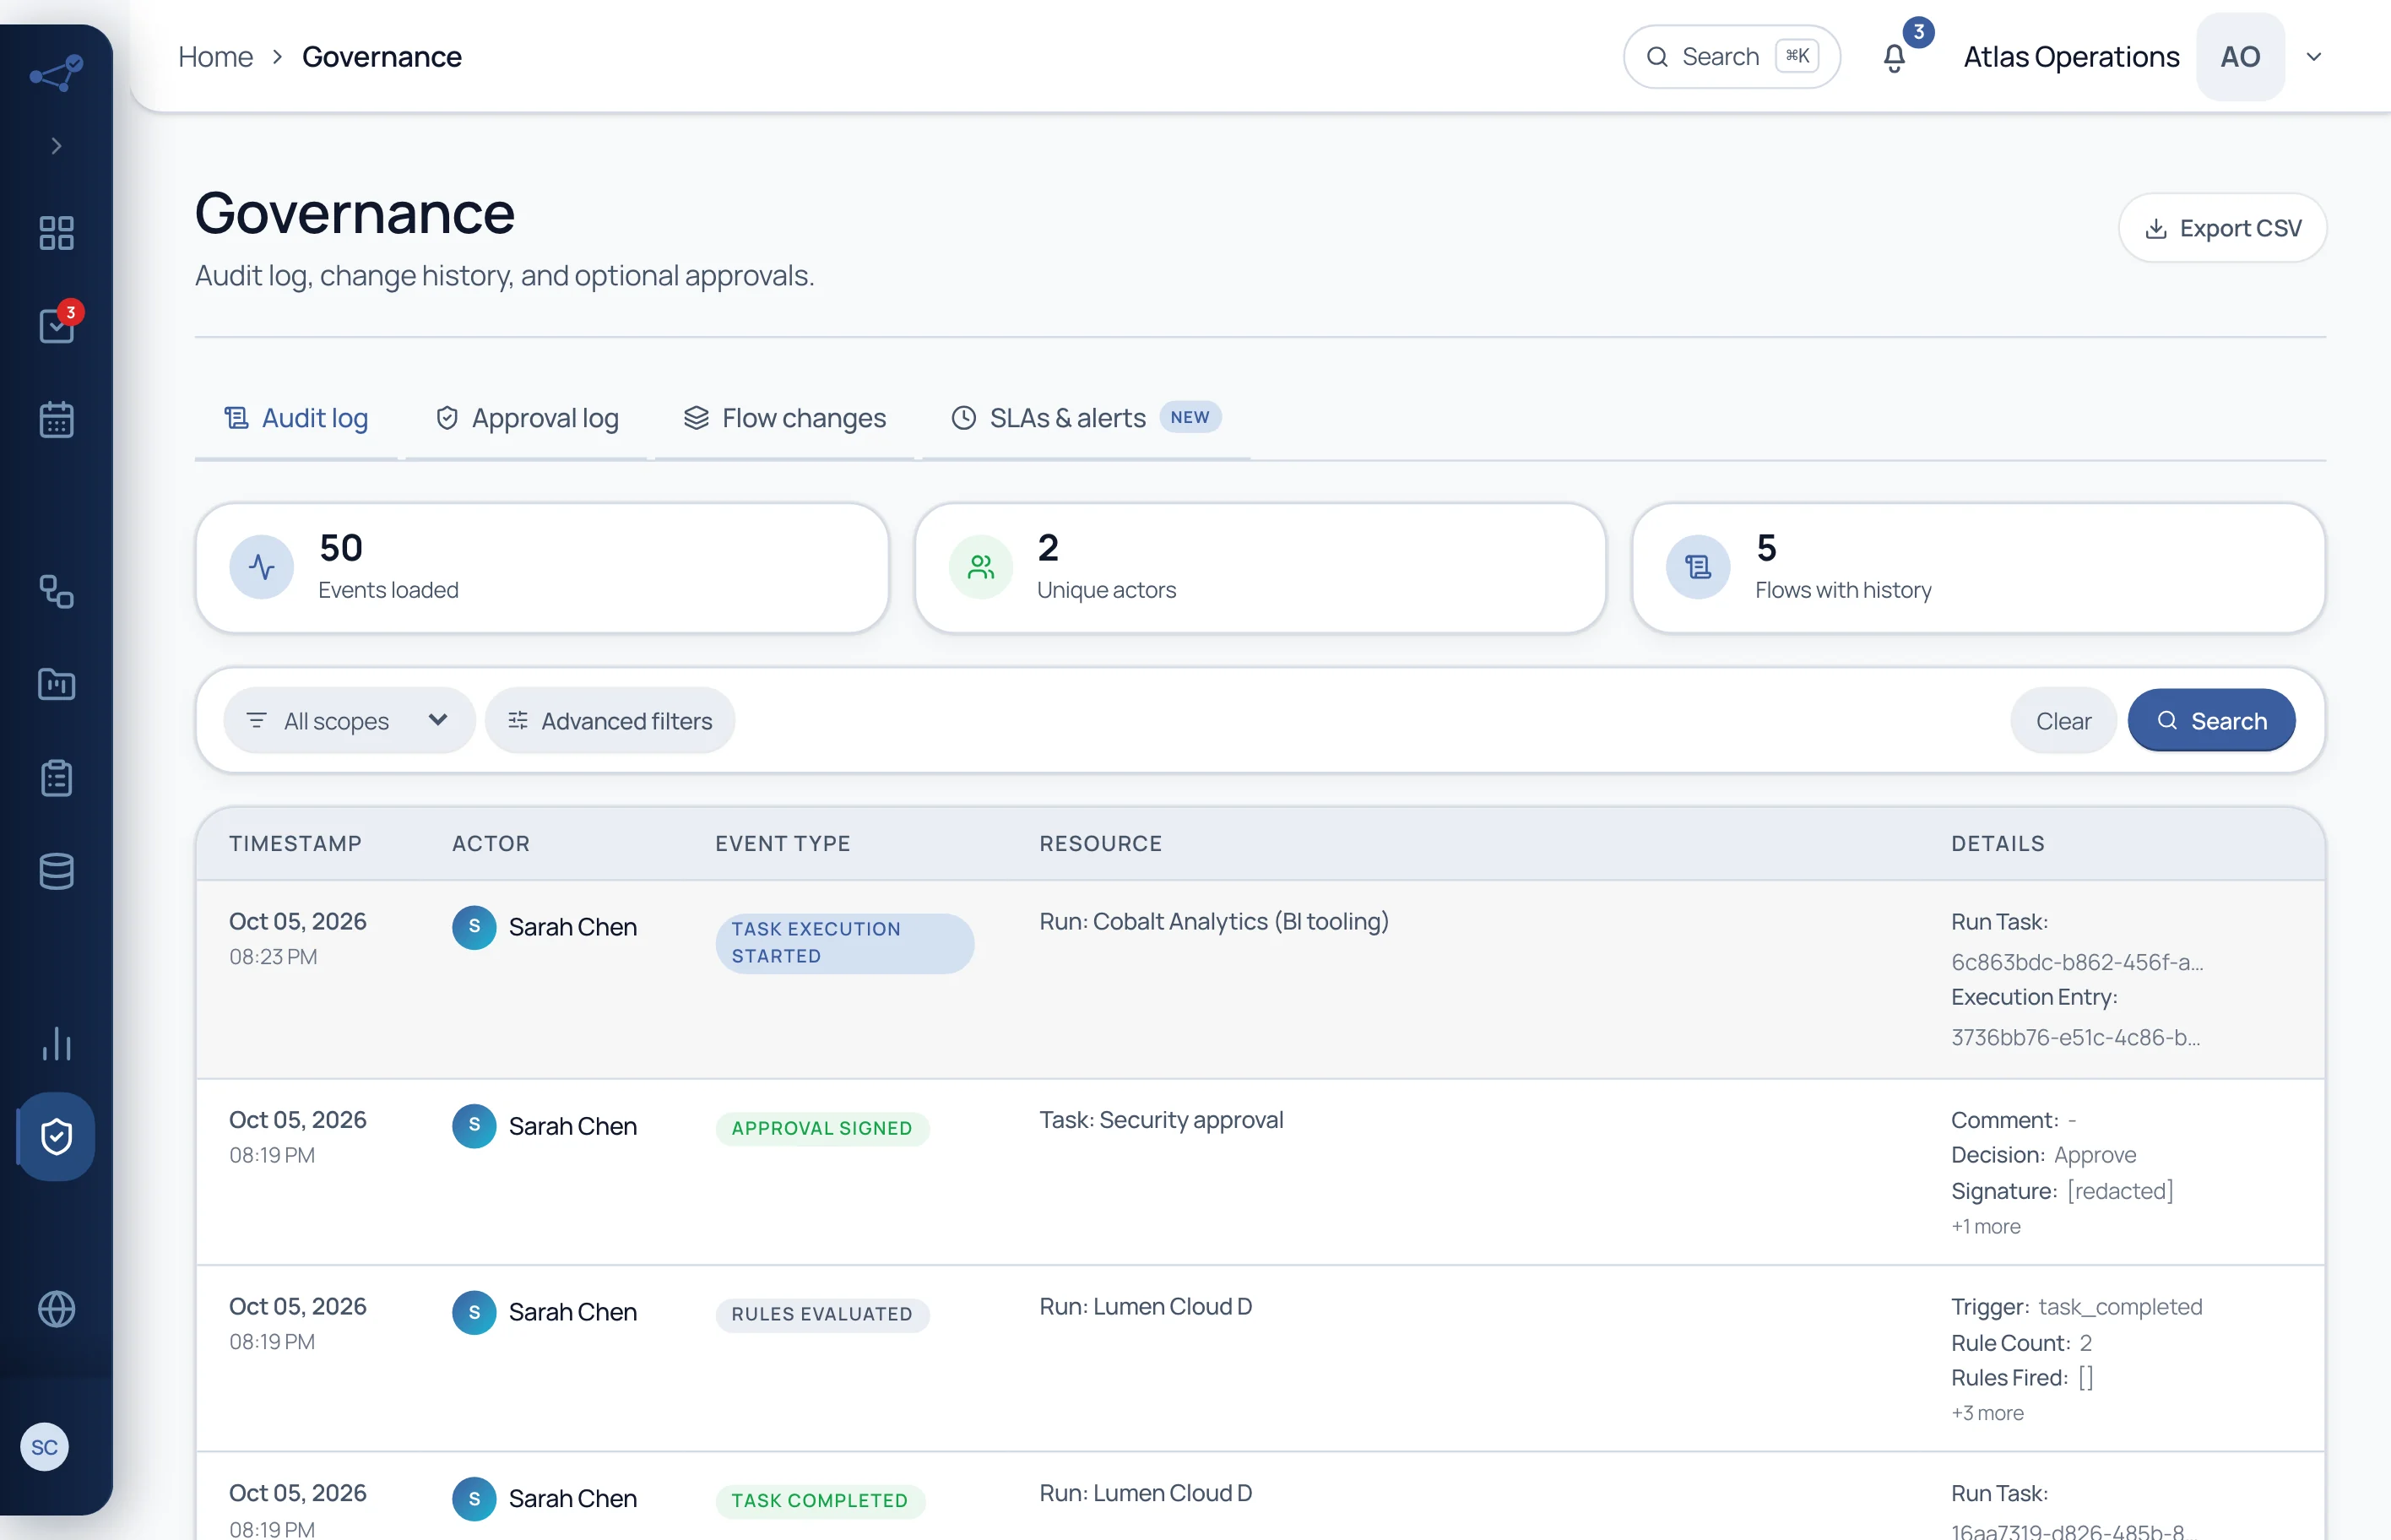The width and height of the screenshot is (2391, 1540).
Task: Click the Rules Evaluated badge
Action: pyautogui.click(x=822, y=1314)
